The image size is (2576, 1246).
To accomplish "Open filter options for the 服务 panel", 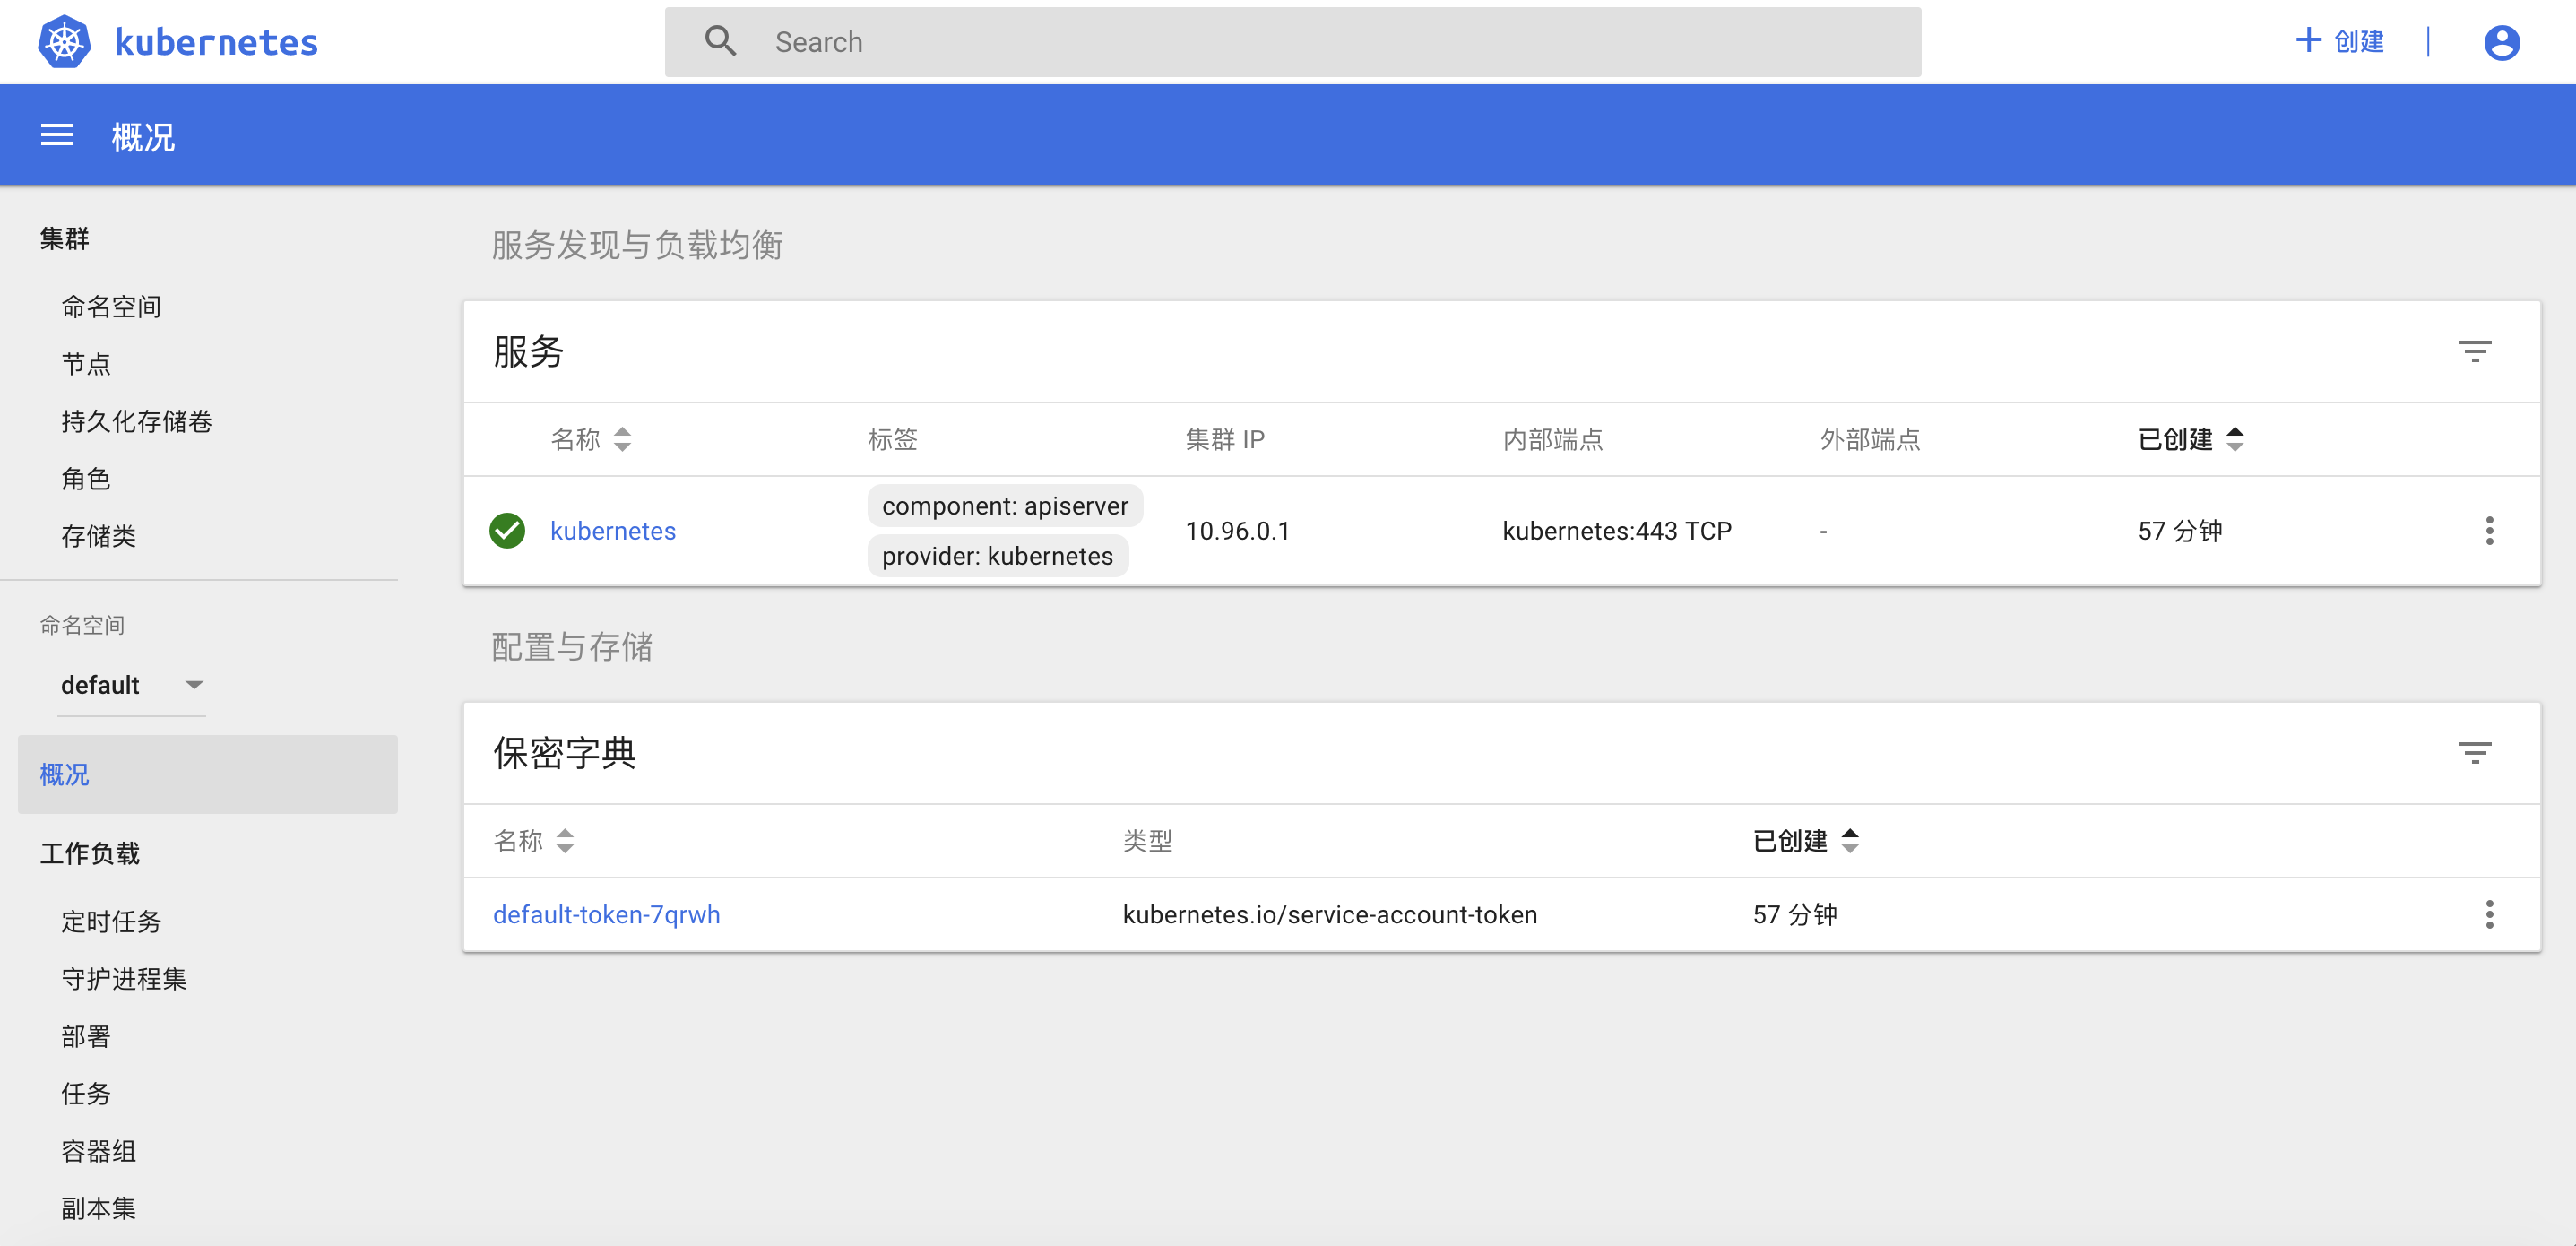I will [2475, 351].
